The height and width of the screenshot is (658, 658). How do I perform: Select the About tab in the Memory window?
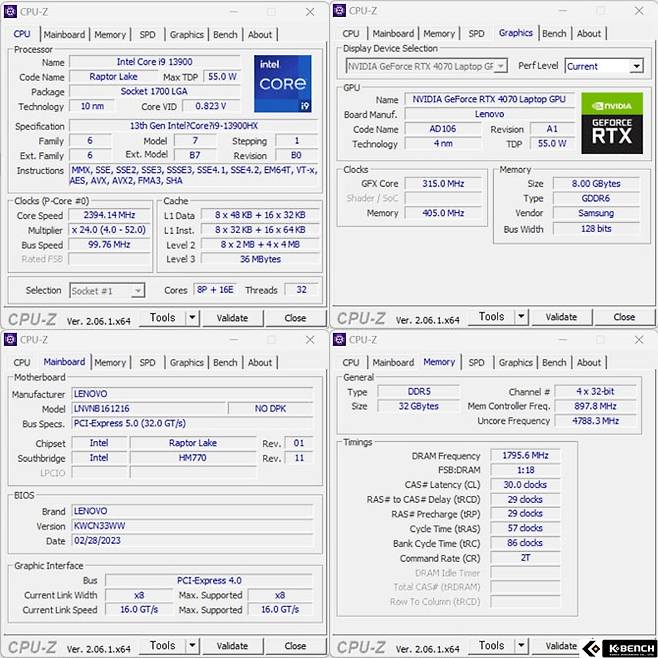click(589, 363)
